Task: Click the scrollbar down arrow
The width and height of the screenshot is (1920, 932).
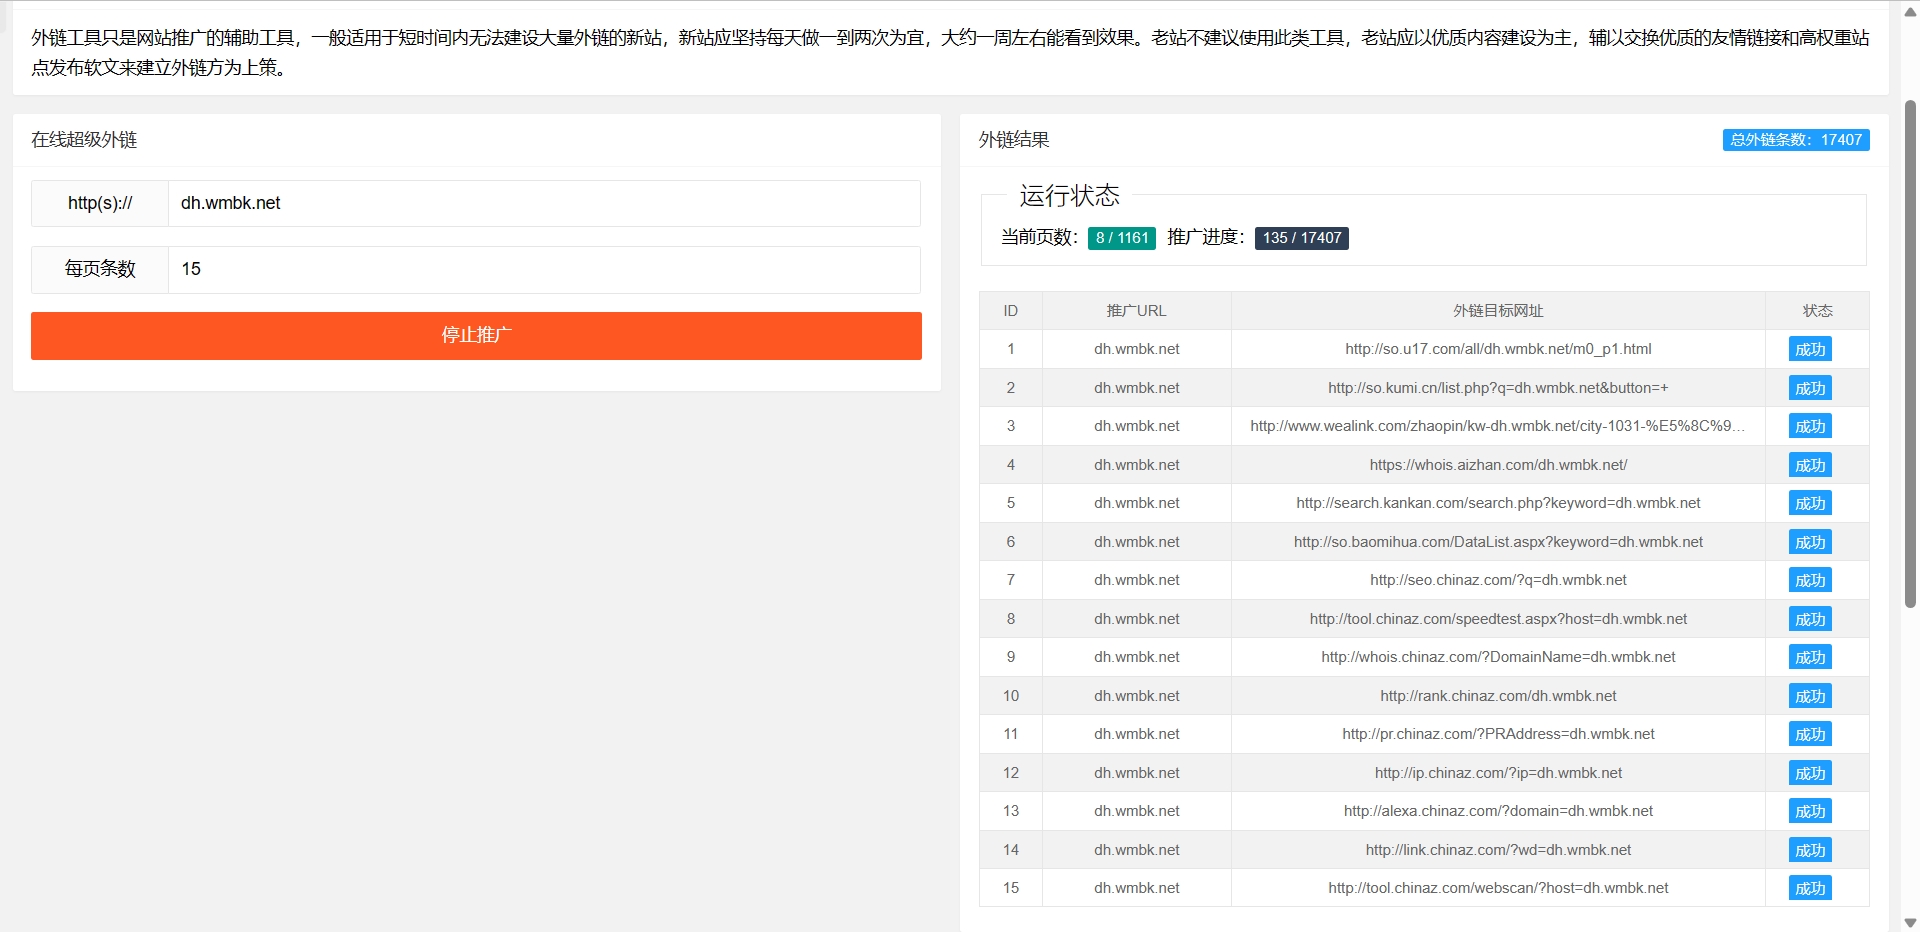Action: (x=1910, y=923)
